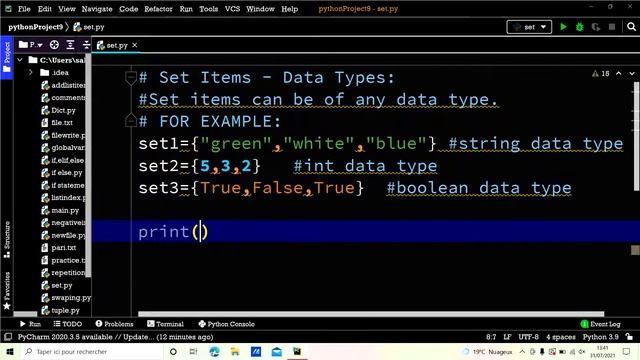Open the Windows Start menu
Image resolution: width=640 pixels, height=360 pixels.
10,351
